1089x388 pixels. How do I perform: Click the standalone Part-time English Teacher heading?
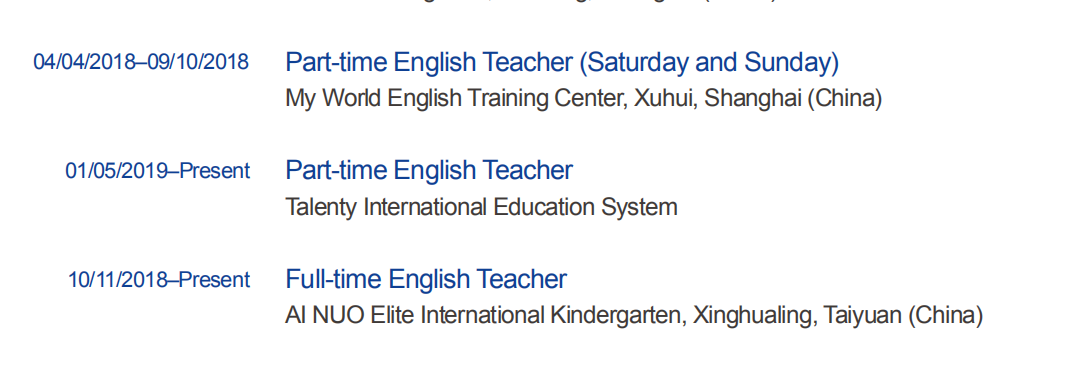pos(429,170)
